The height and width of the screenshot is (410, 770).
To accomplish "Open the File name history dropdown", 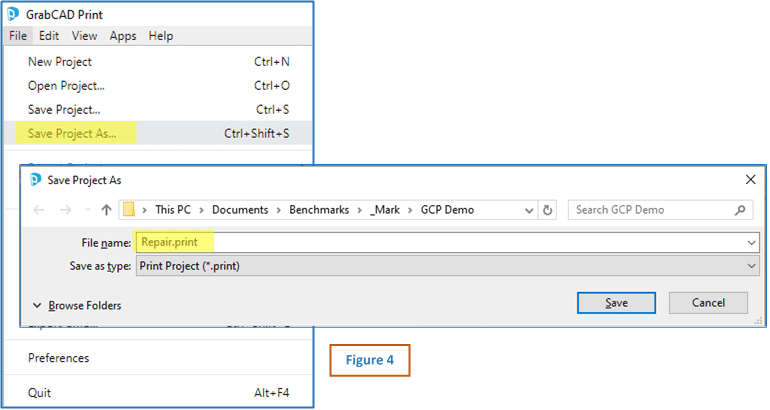I will 750,242.
